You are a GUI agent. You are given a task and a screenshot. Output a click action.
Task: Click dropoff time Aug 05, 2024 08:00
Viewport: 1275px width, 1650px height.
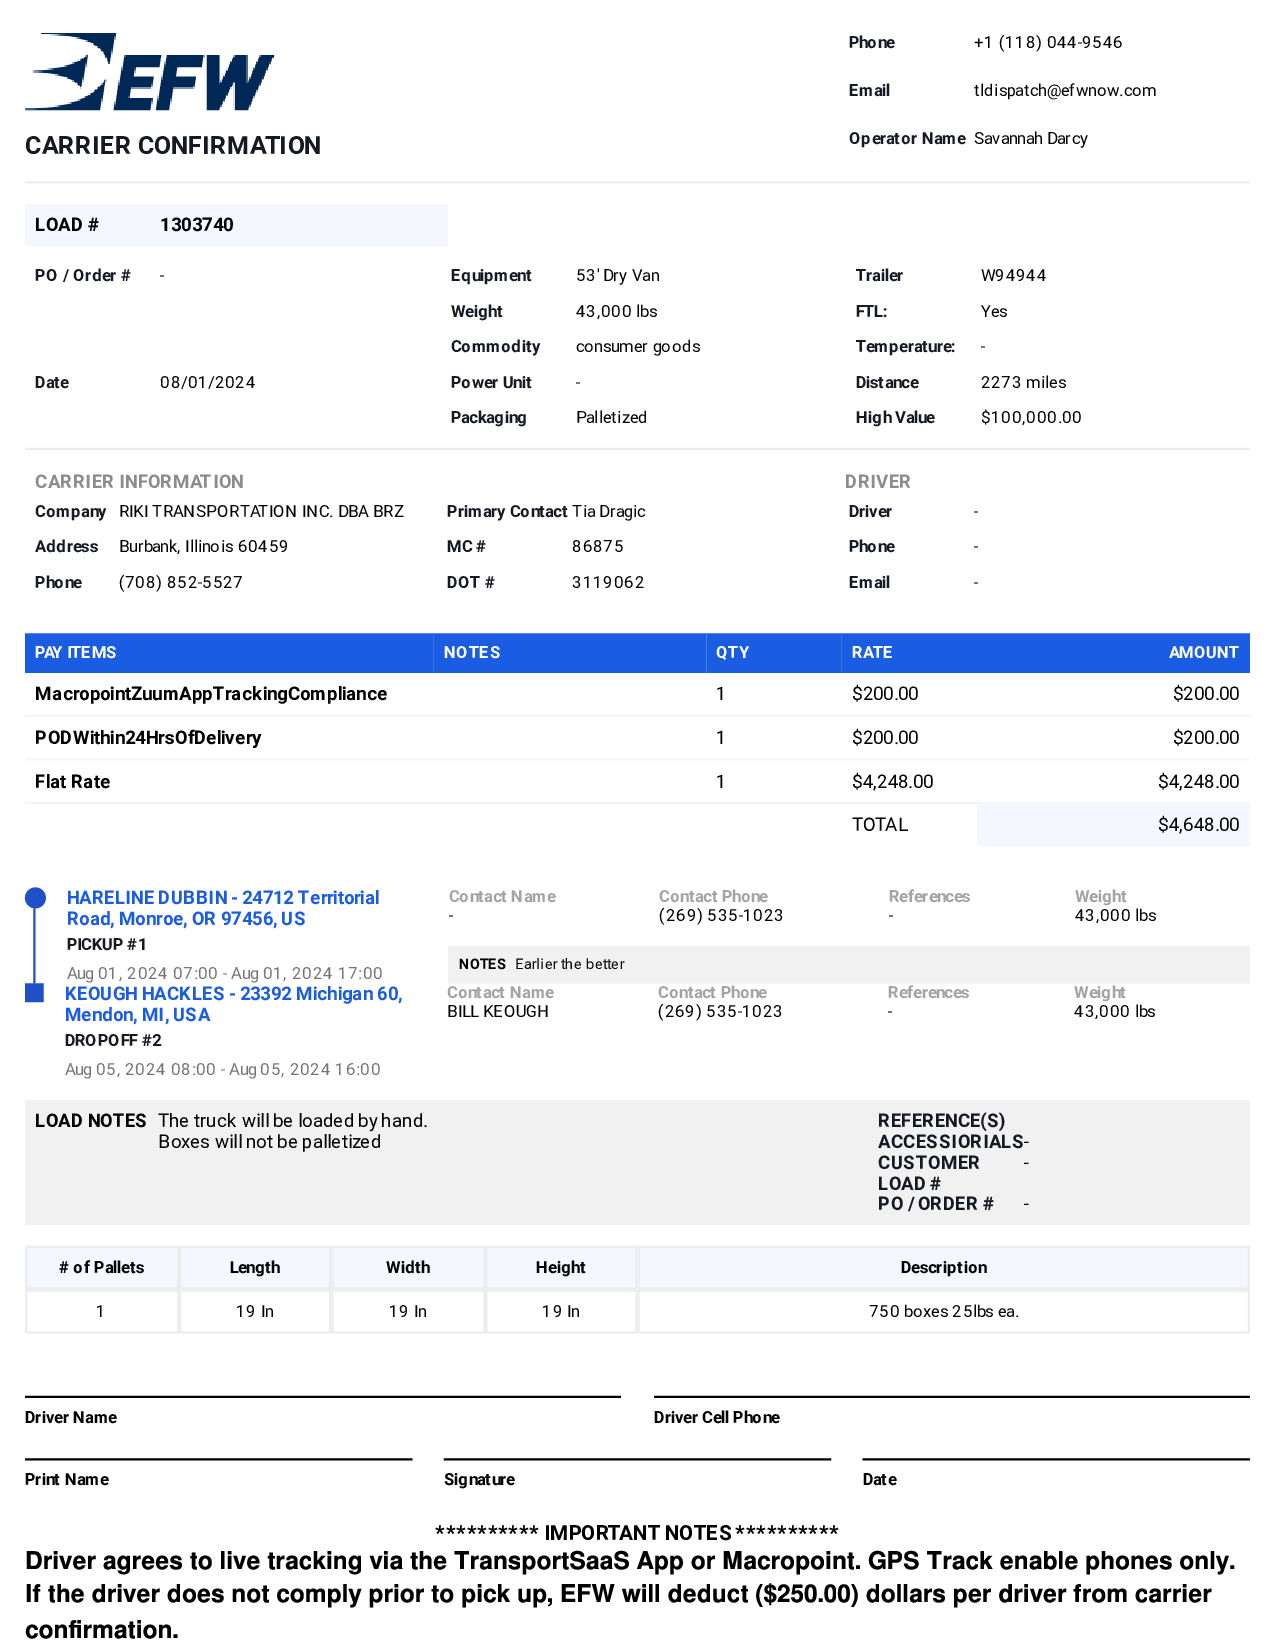[x=140, y=1069]
